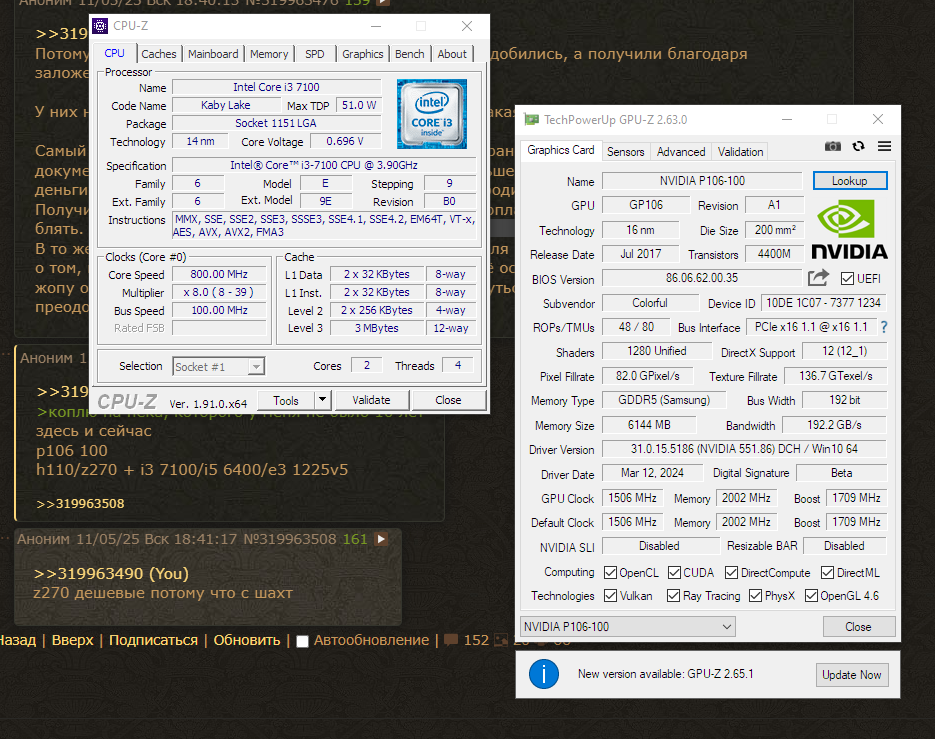Select the Graphics Card tab in GPU-Z

pyautogui.click(x=561, y=150)
